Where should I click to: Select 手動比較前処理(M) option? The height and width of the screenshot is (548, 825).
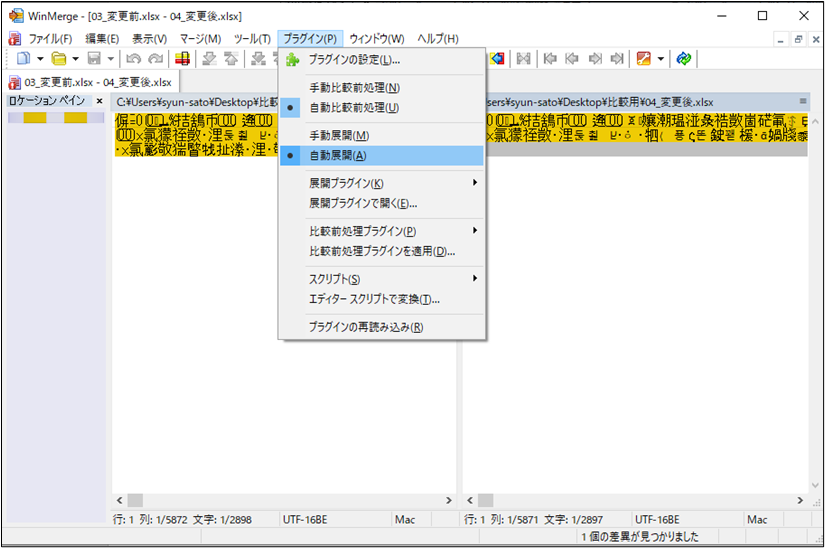click(354, 88)
